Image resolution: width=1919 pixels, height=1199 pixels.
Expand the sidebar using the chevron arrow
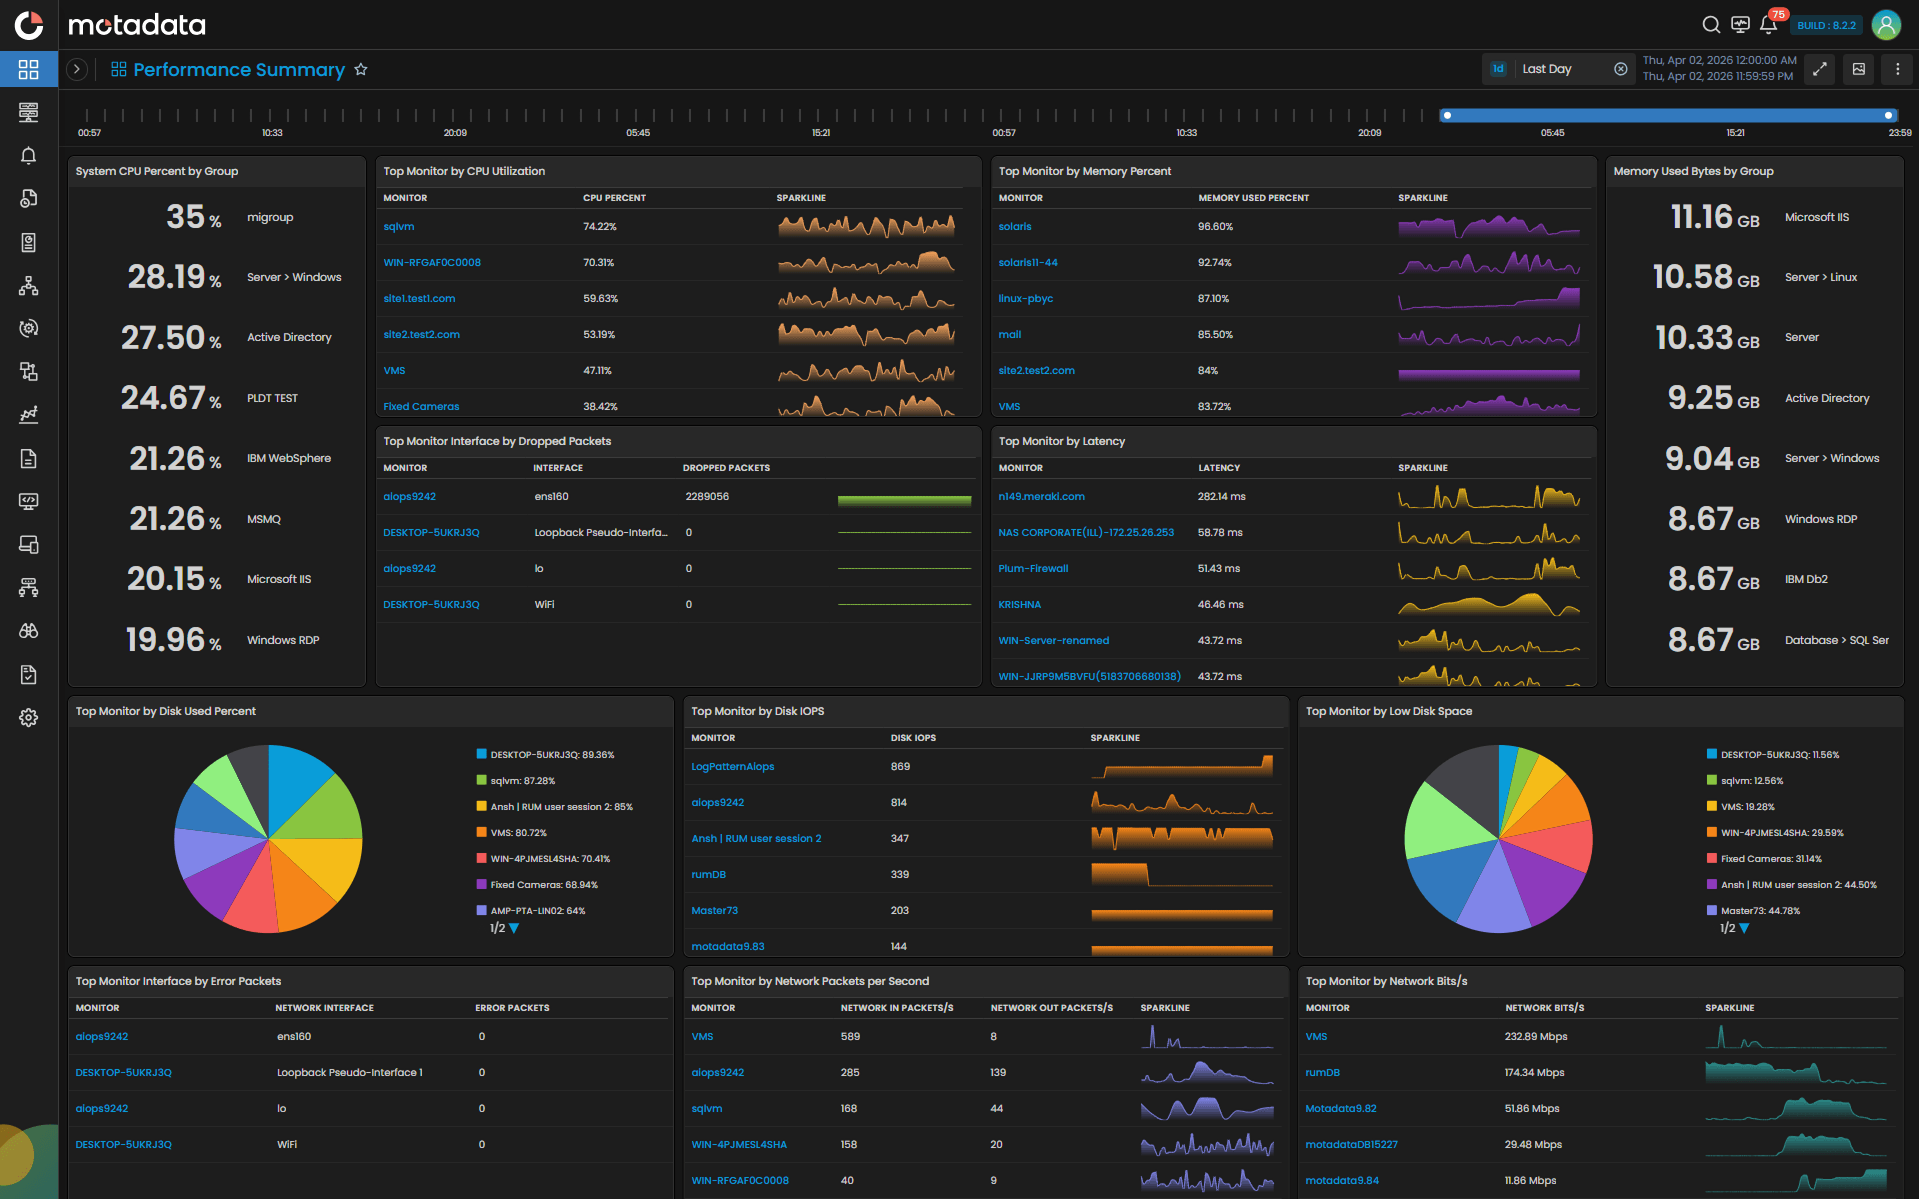76,69
